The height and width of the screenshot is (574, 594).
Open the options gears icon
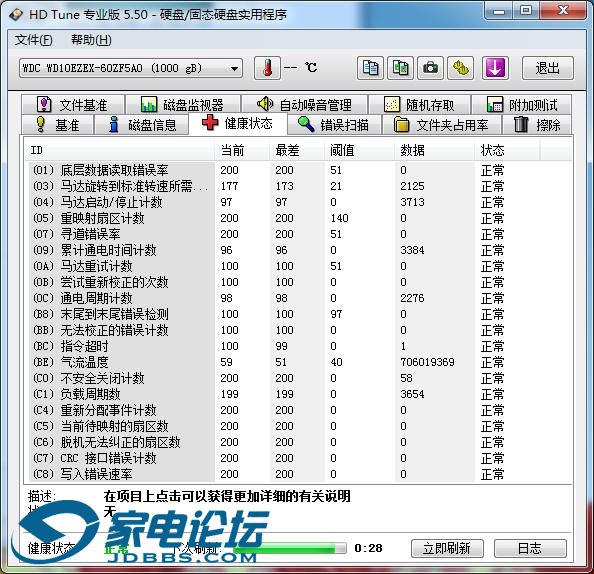click(461, 68)
